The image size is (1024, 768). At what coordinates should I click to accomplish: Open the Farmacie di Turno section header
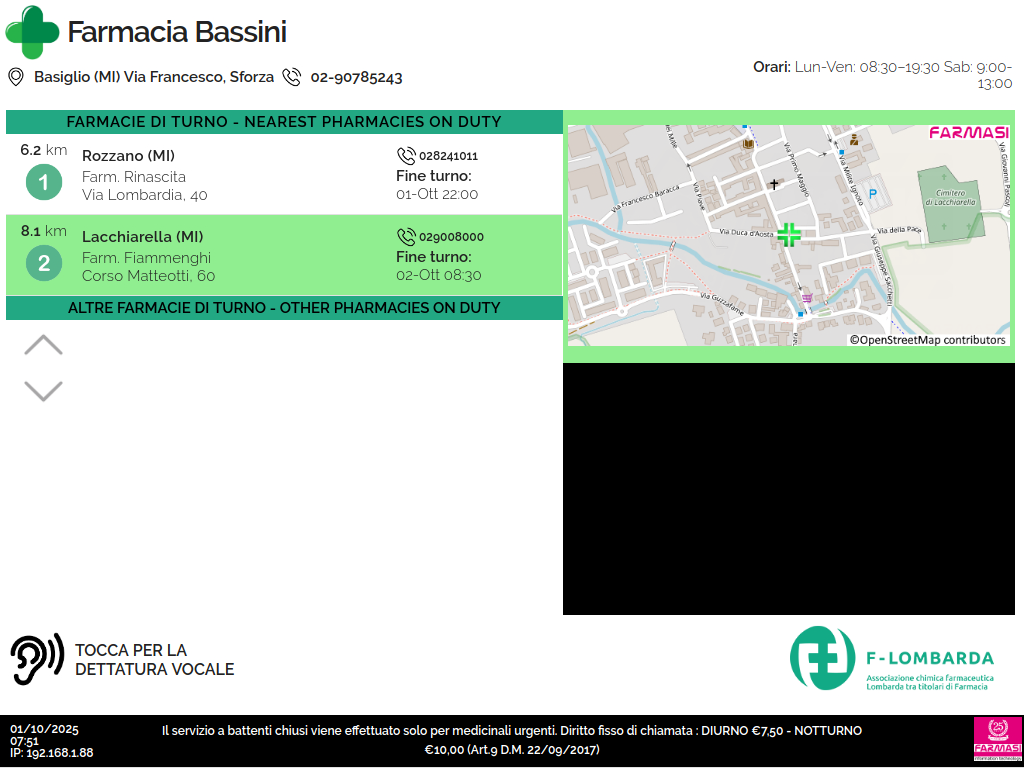tap(284, 122)
